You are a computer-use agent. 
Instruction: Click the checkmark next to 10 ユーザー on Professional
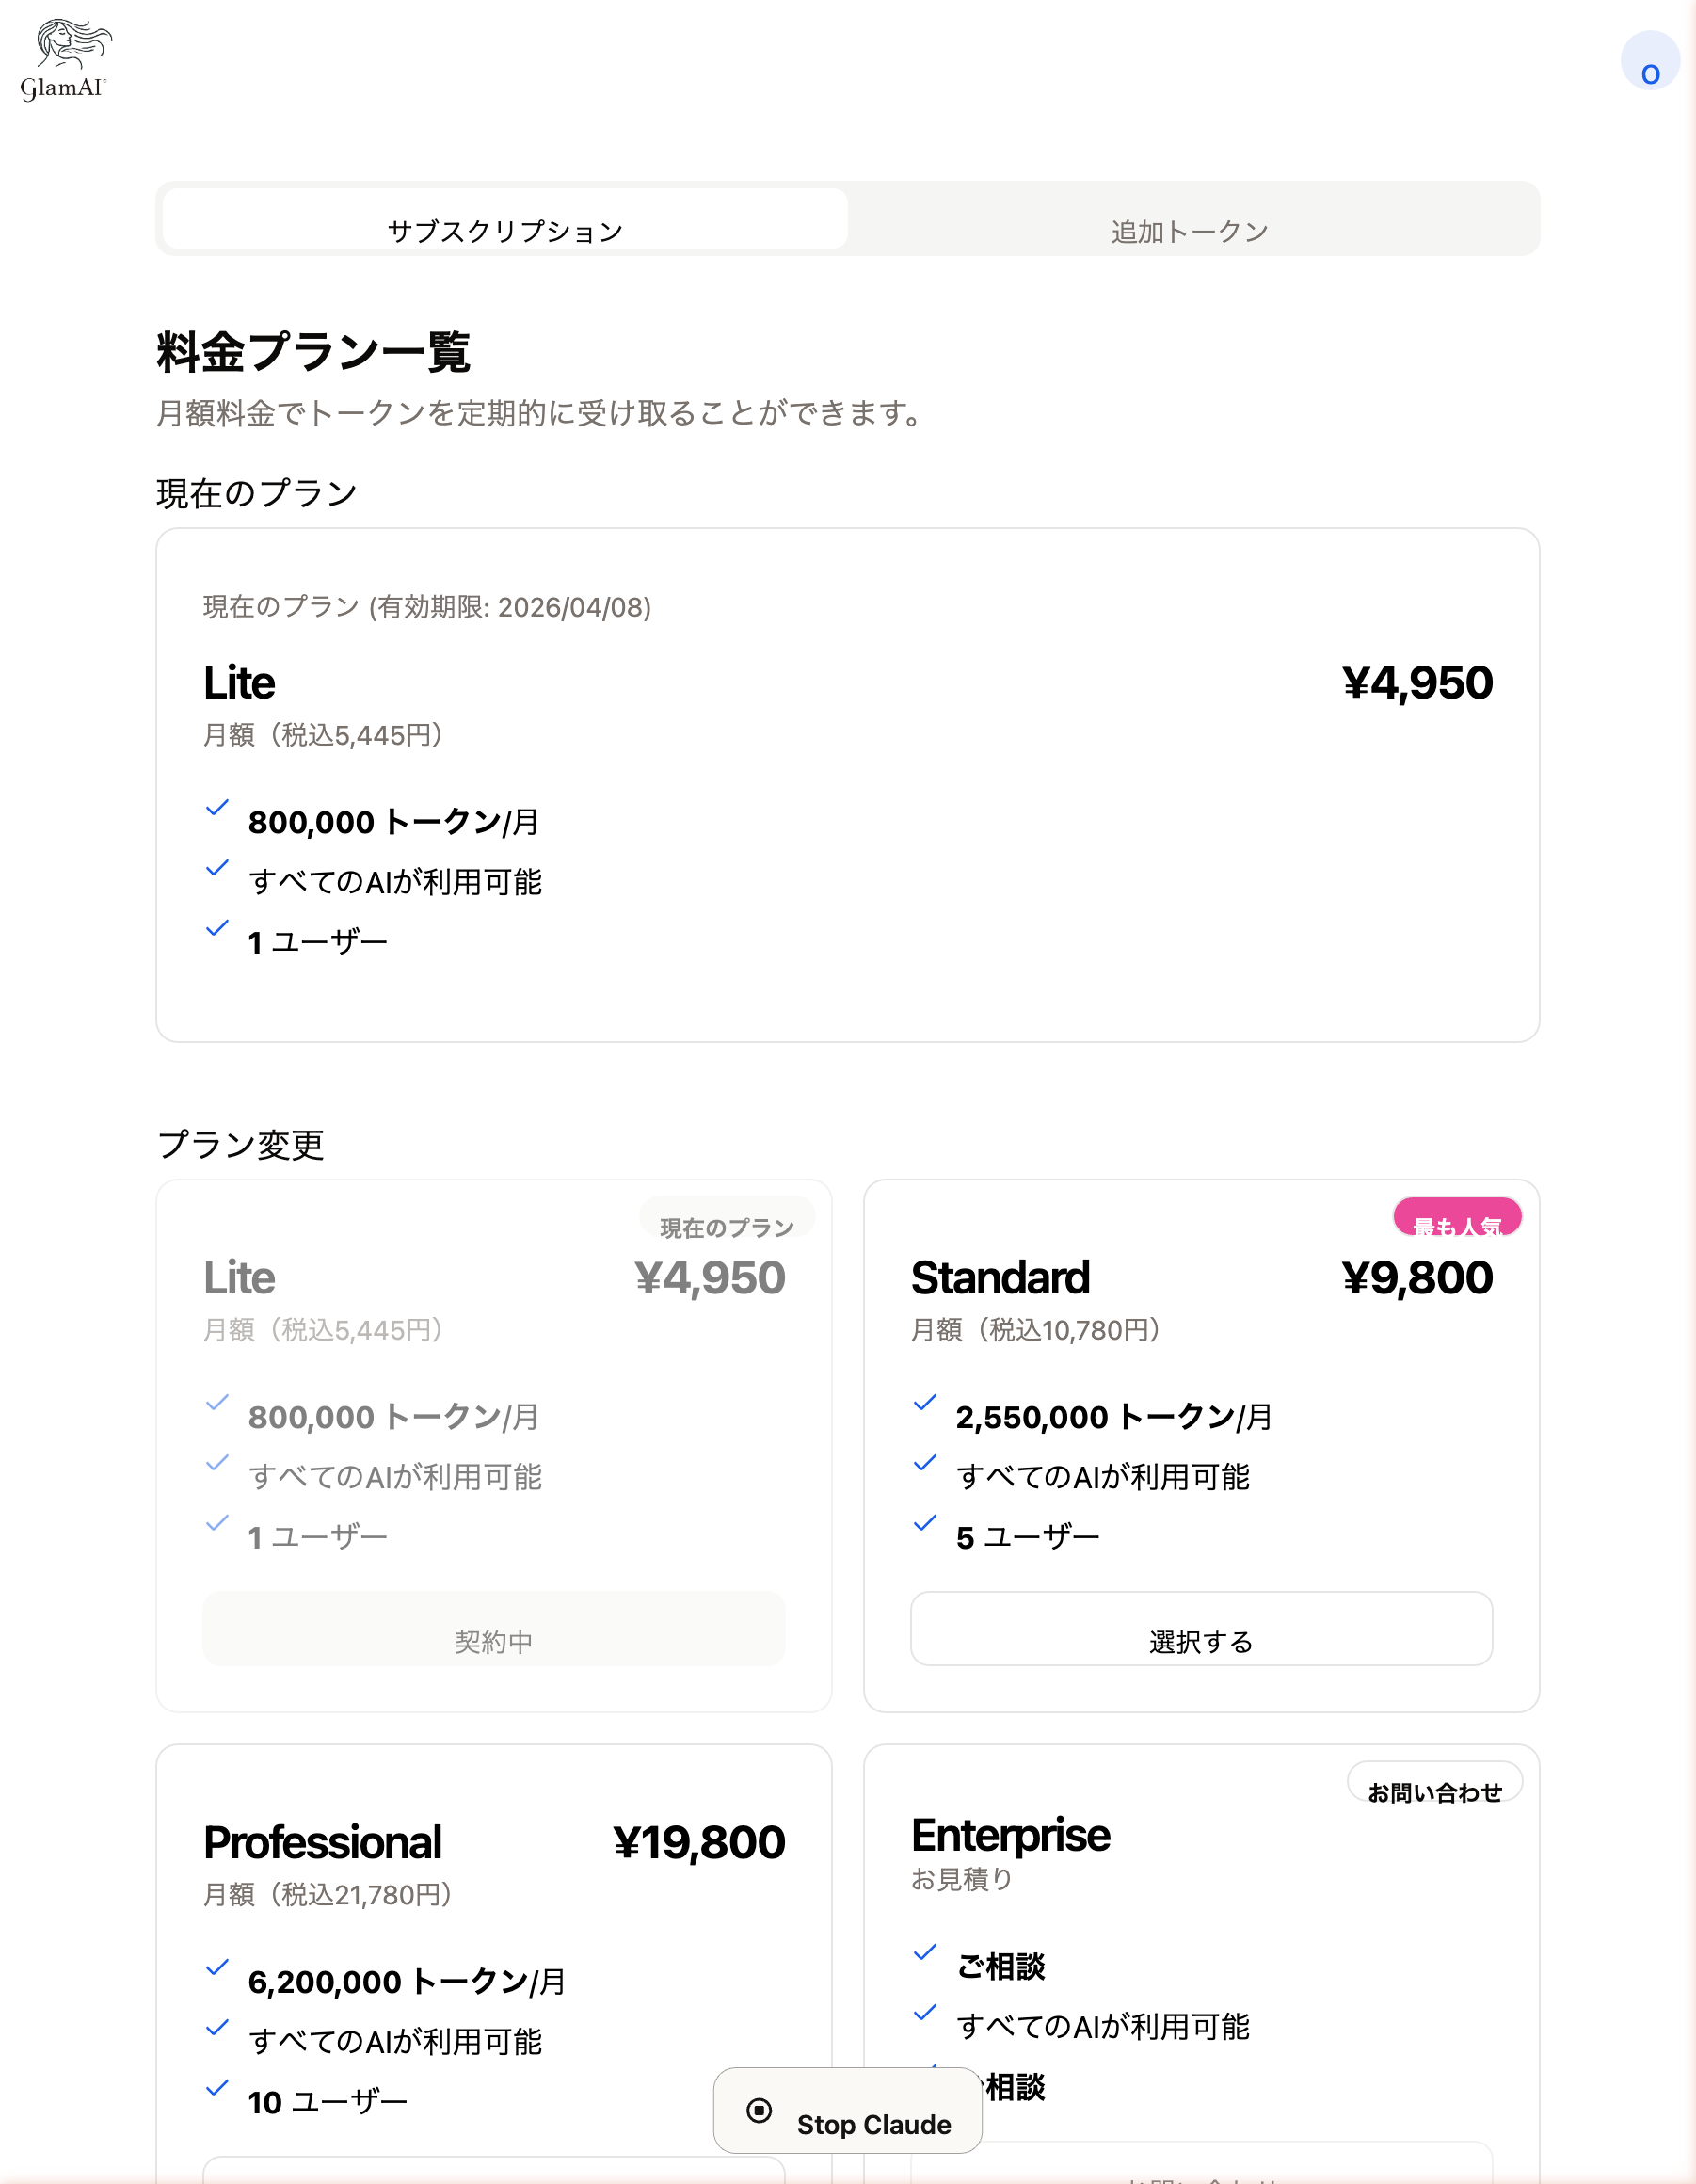[x=217, y=2089]
